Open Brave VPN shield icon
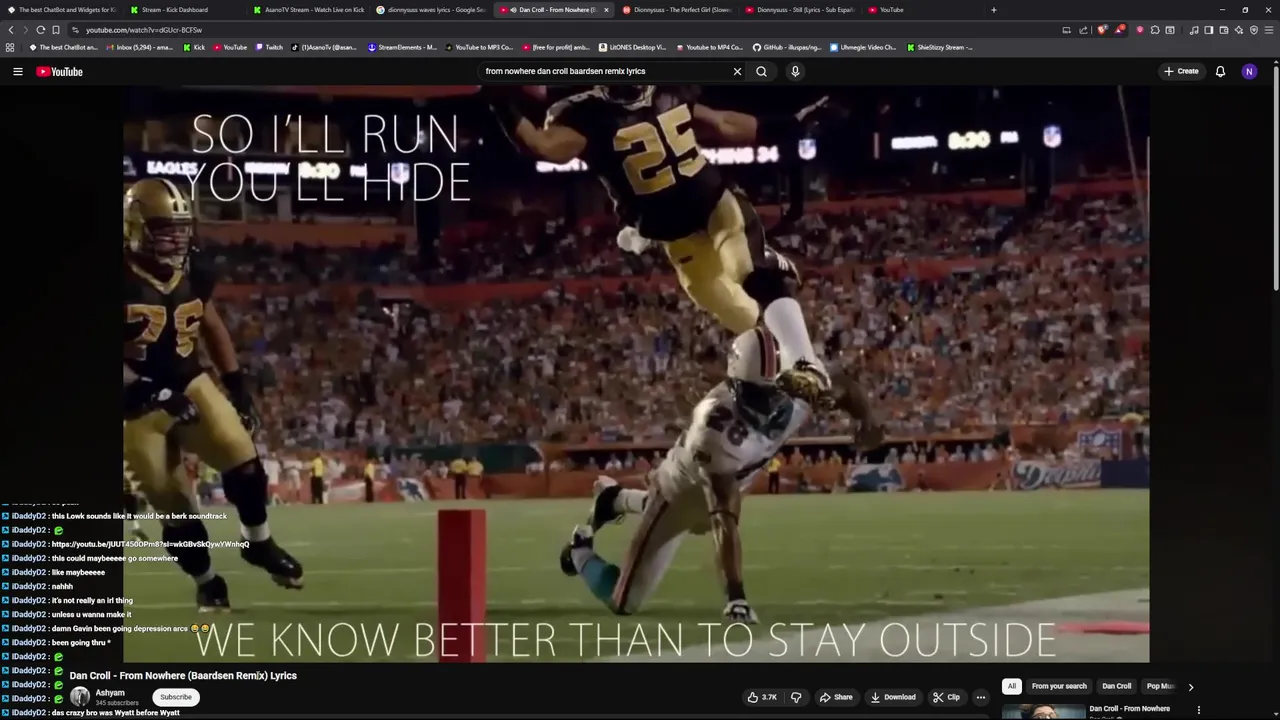The image size is (1280, 720). [x=1254, y=30]
